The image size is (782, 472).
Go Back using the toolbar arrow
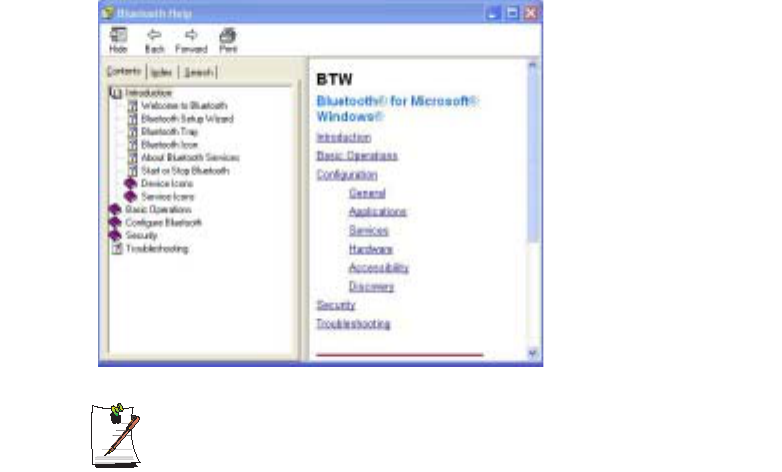pos(155,35)
